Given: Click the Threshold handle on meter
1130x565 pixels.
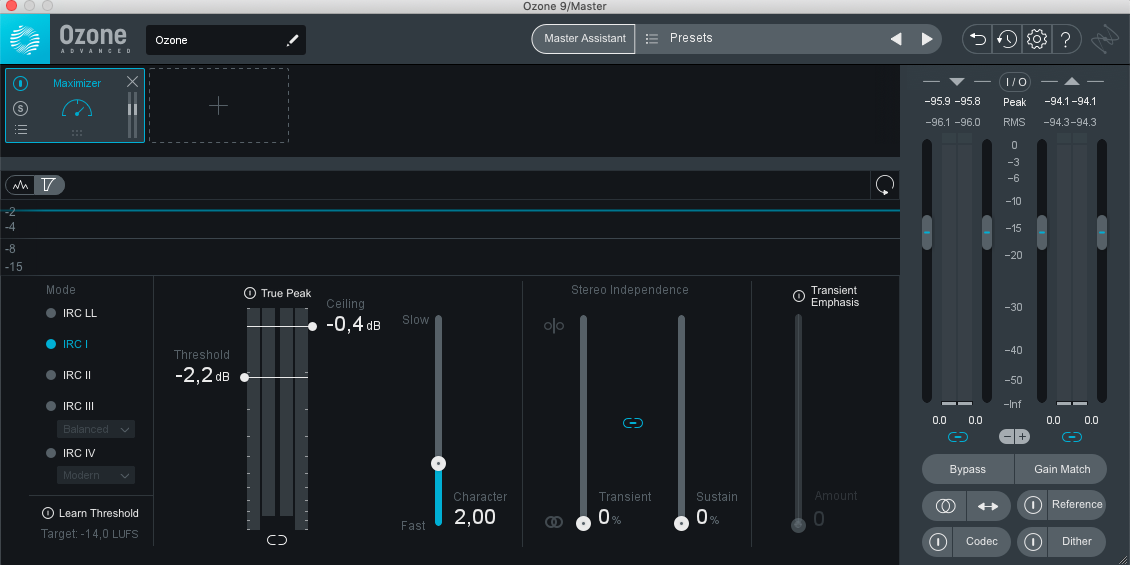Looking at the screenshot, I should [244, 377].
